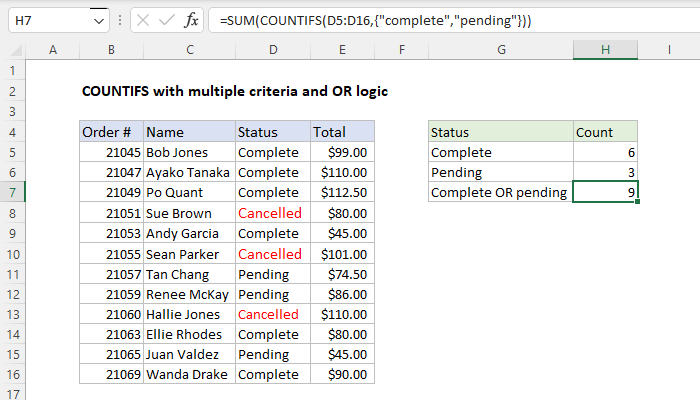Select column D header
The width and height of the screenshot is (700, 400).
[x=271, y=49]
